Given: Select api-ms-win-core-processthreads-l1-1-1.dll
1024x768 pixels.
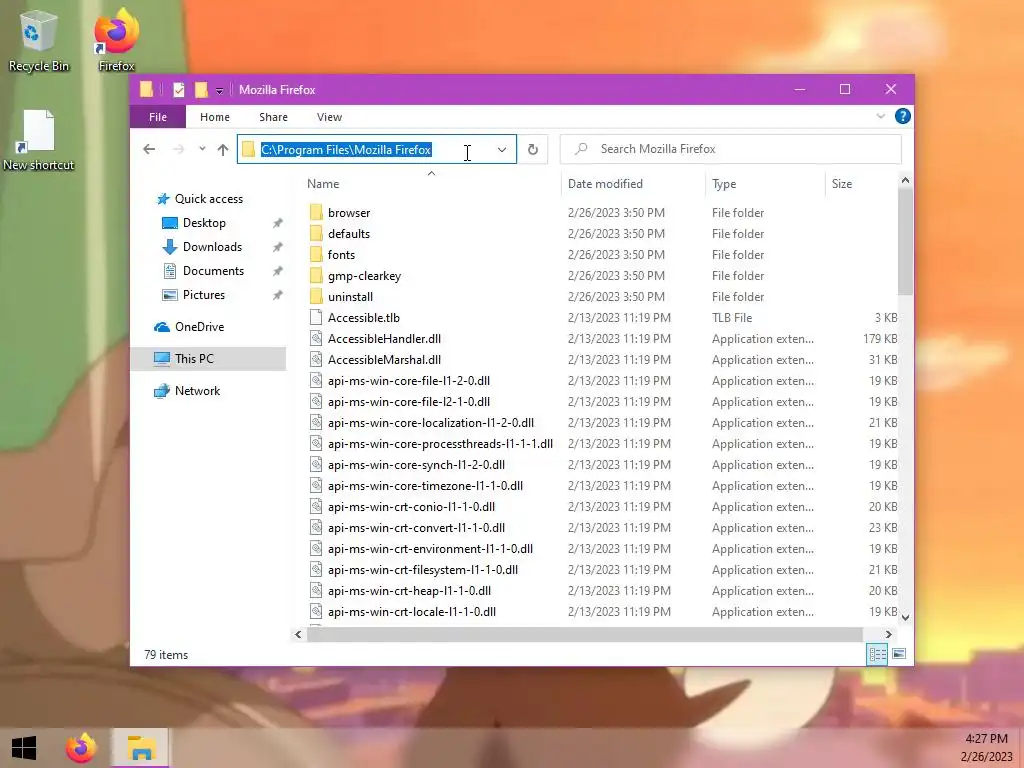Looking at the screenshot, I should pos(440,443).
